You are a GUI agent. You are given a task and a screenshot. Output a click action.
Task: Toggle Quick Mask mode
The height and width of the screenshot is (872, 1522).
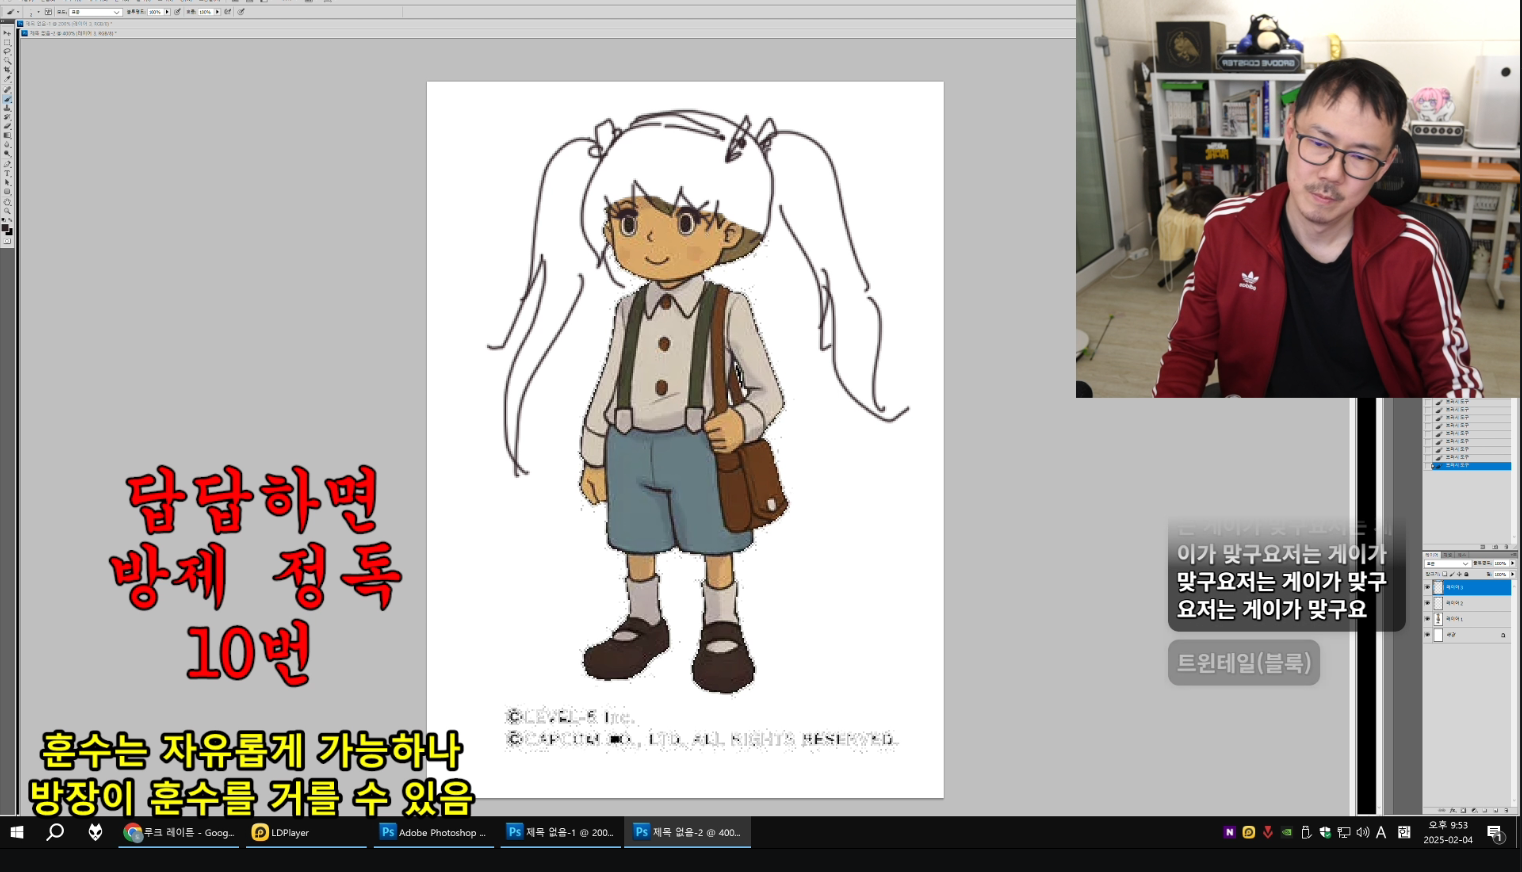pos(7,241)
